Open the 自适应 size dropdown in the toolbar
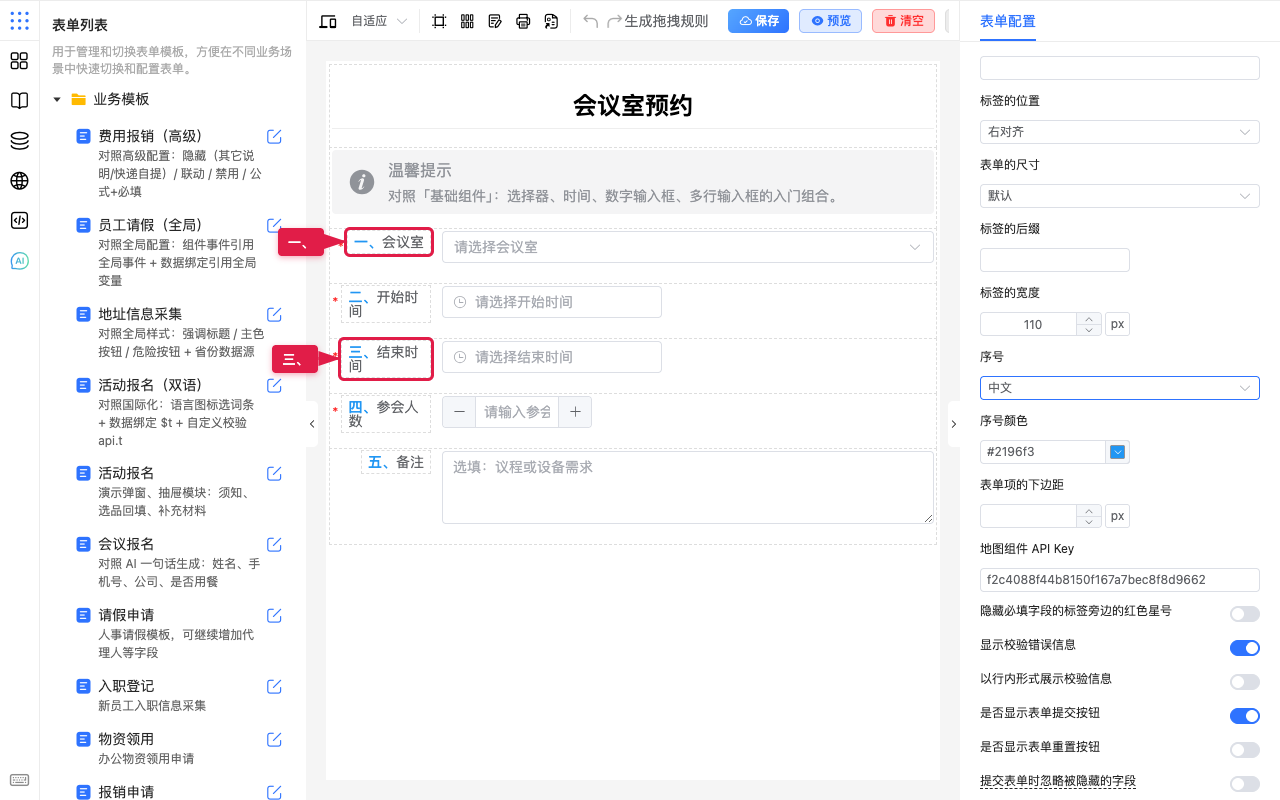The image size is (1280, 800). coord(379,21)
